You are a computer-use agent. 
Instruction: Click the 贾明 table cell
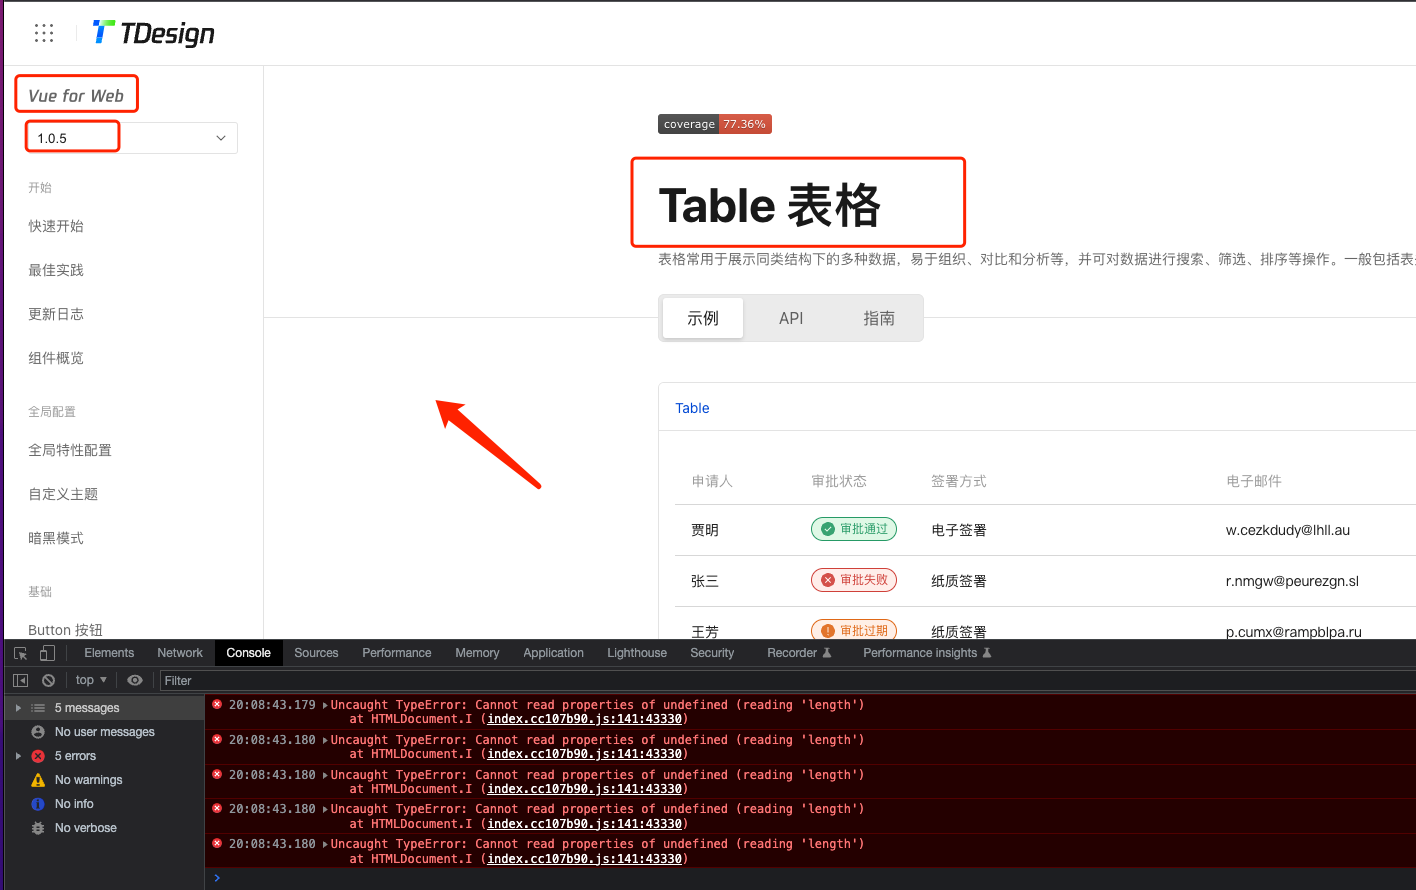pos(705,530)
